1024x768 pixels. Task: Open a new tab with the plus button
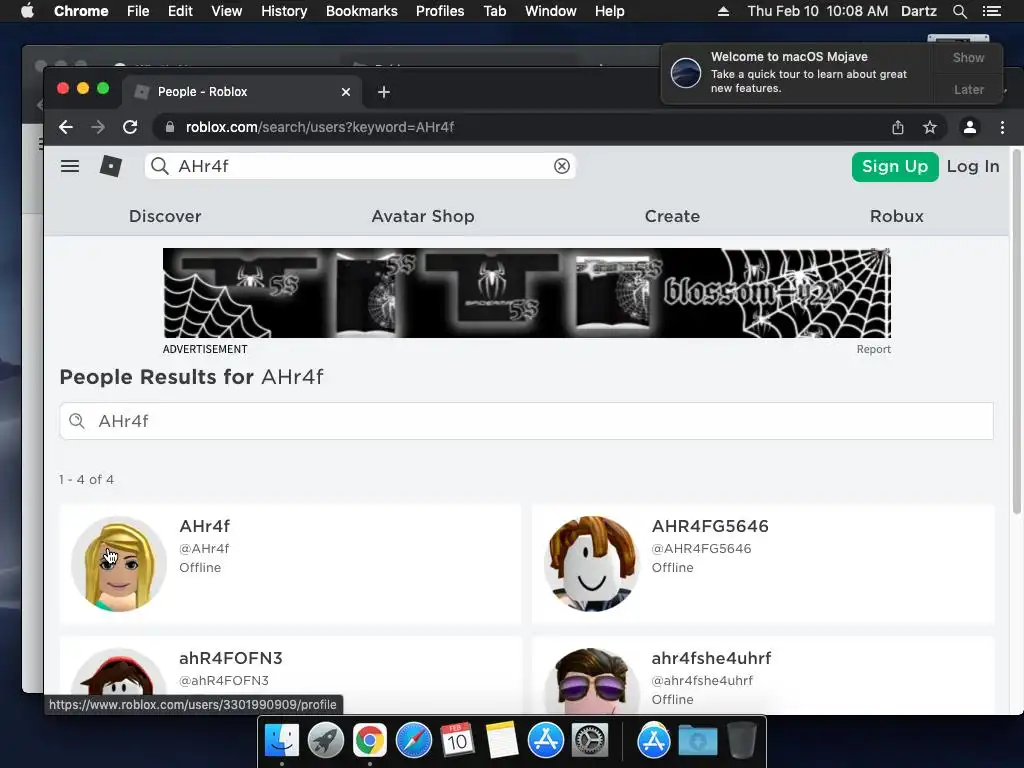click(x=384, y=92)
